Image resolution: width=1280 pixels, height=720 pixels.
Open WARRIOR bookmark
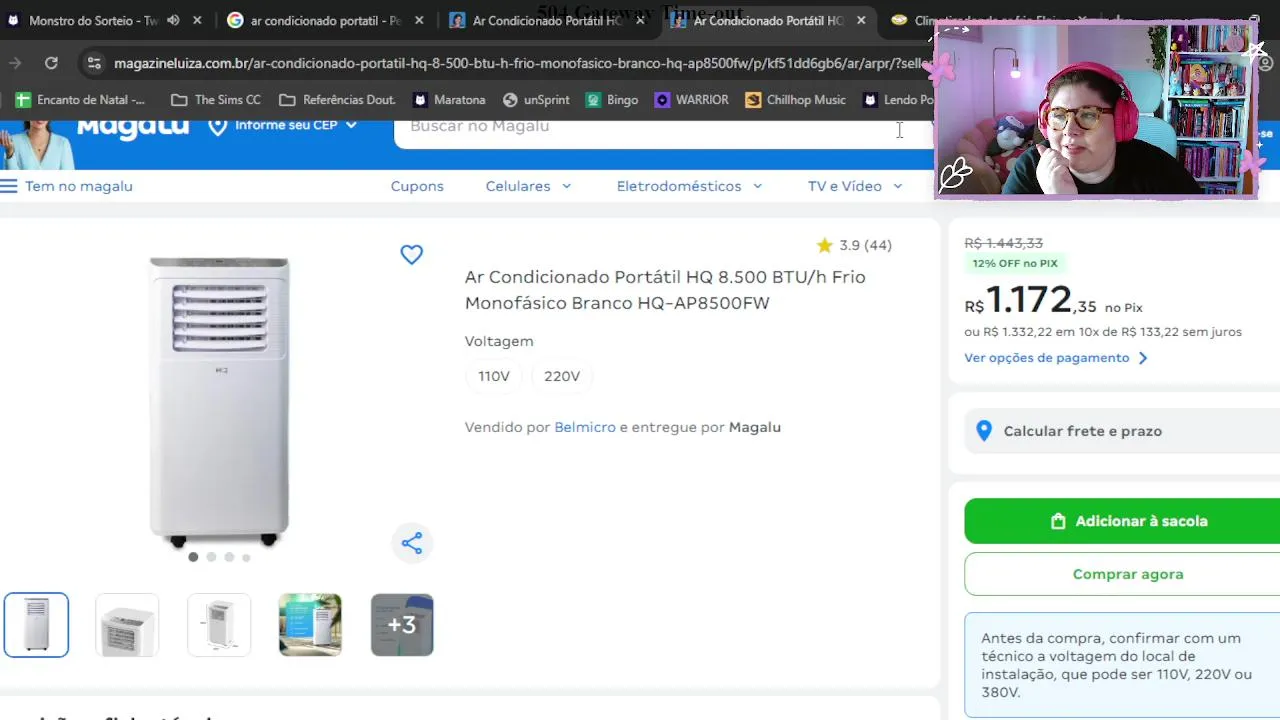(692, 100)
